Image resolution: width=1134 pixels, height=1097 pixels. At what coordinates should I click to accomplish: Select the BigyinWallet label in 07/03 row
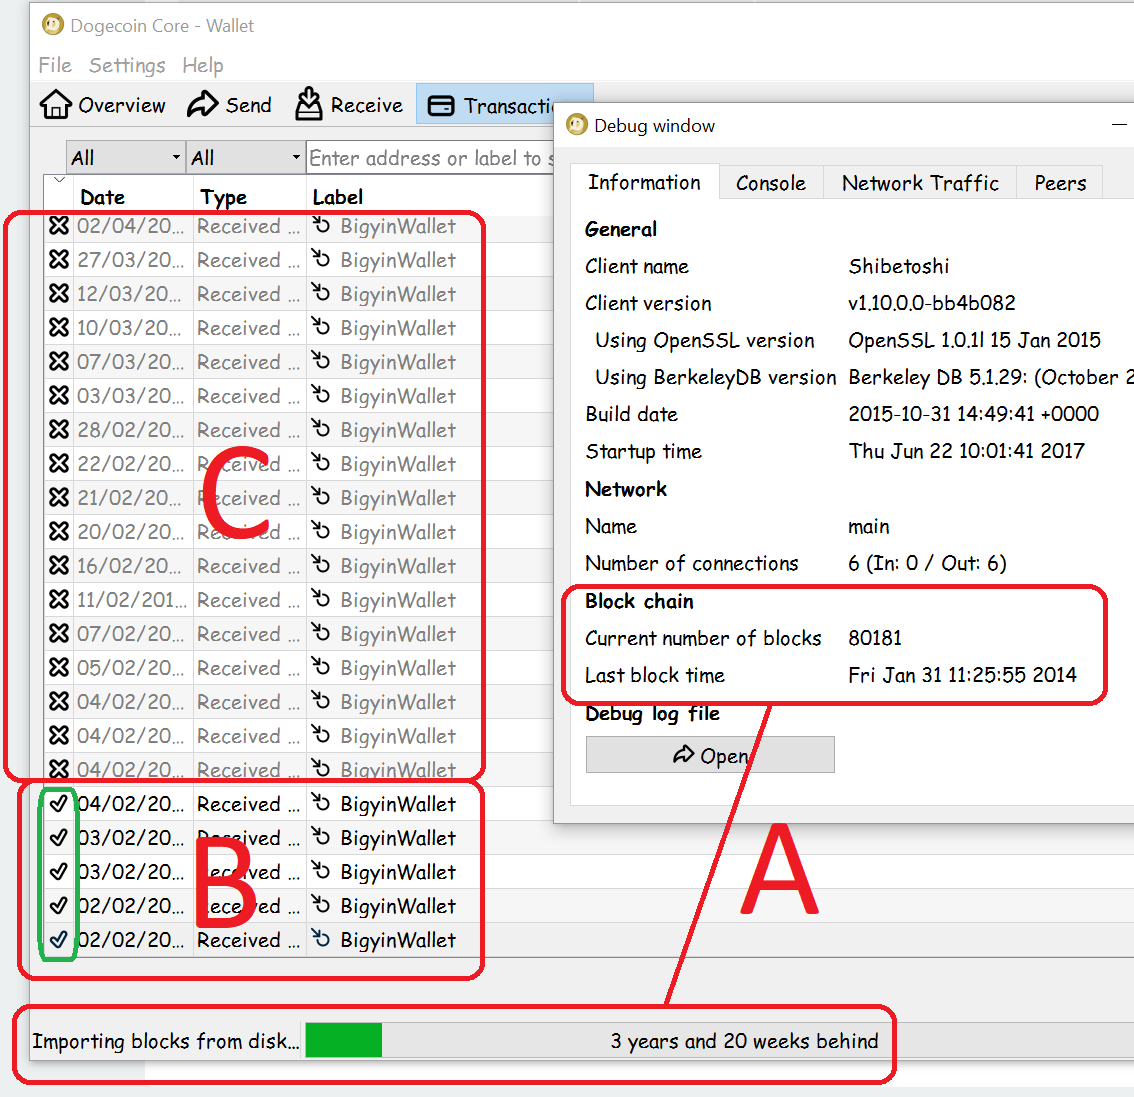pyautogui.click(x=398, y=362)
